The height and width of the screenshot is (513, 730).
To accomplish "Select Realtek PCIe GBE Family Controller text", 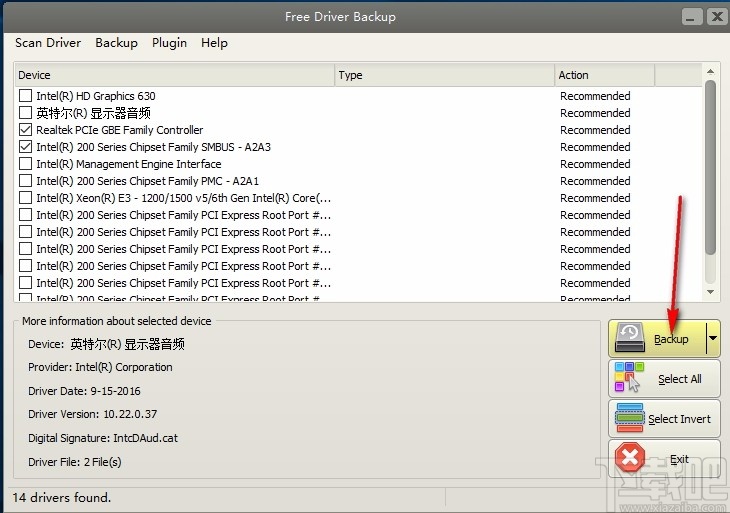I will pyautogui.click(x=120, y=130).
